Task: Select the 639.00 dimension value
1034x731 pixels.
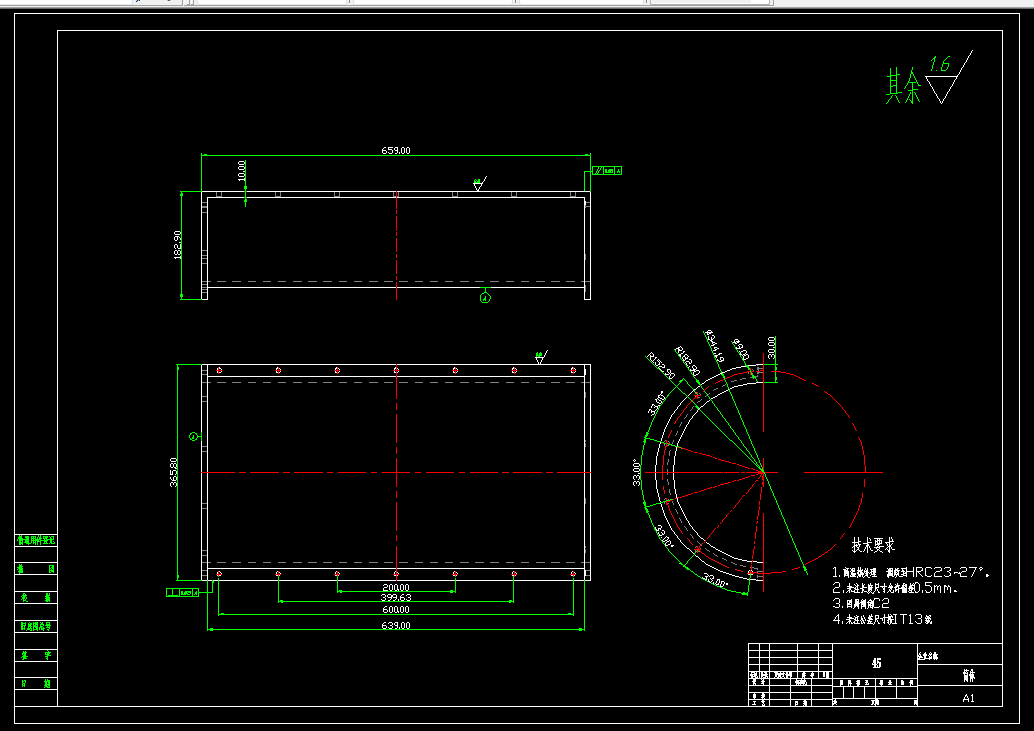Action: click(396, 625)
